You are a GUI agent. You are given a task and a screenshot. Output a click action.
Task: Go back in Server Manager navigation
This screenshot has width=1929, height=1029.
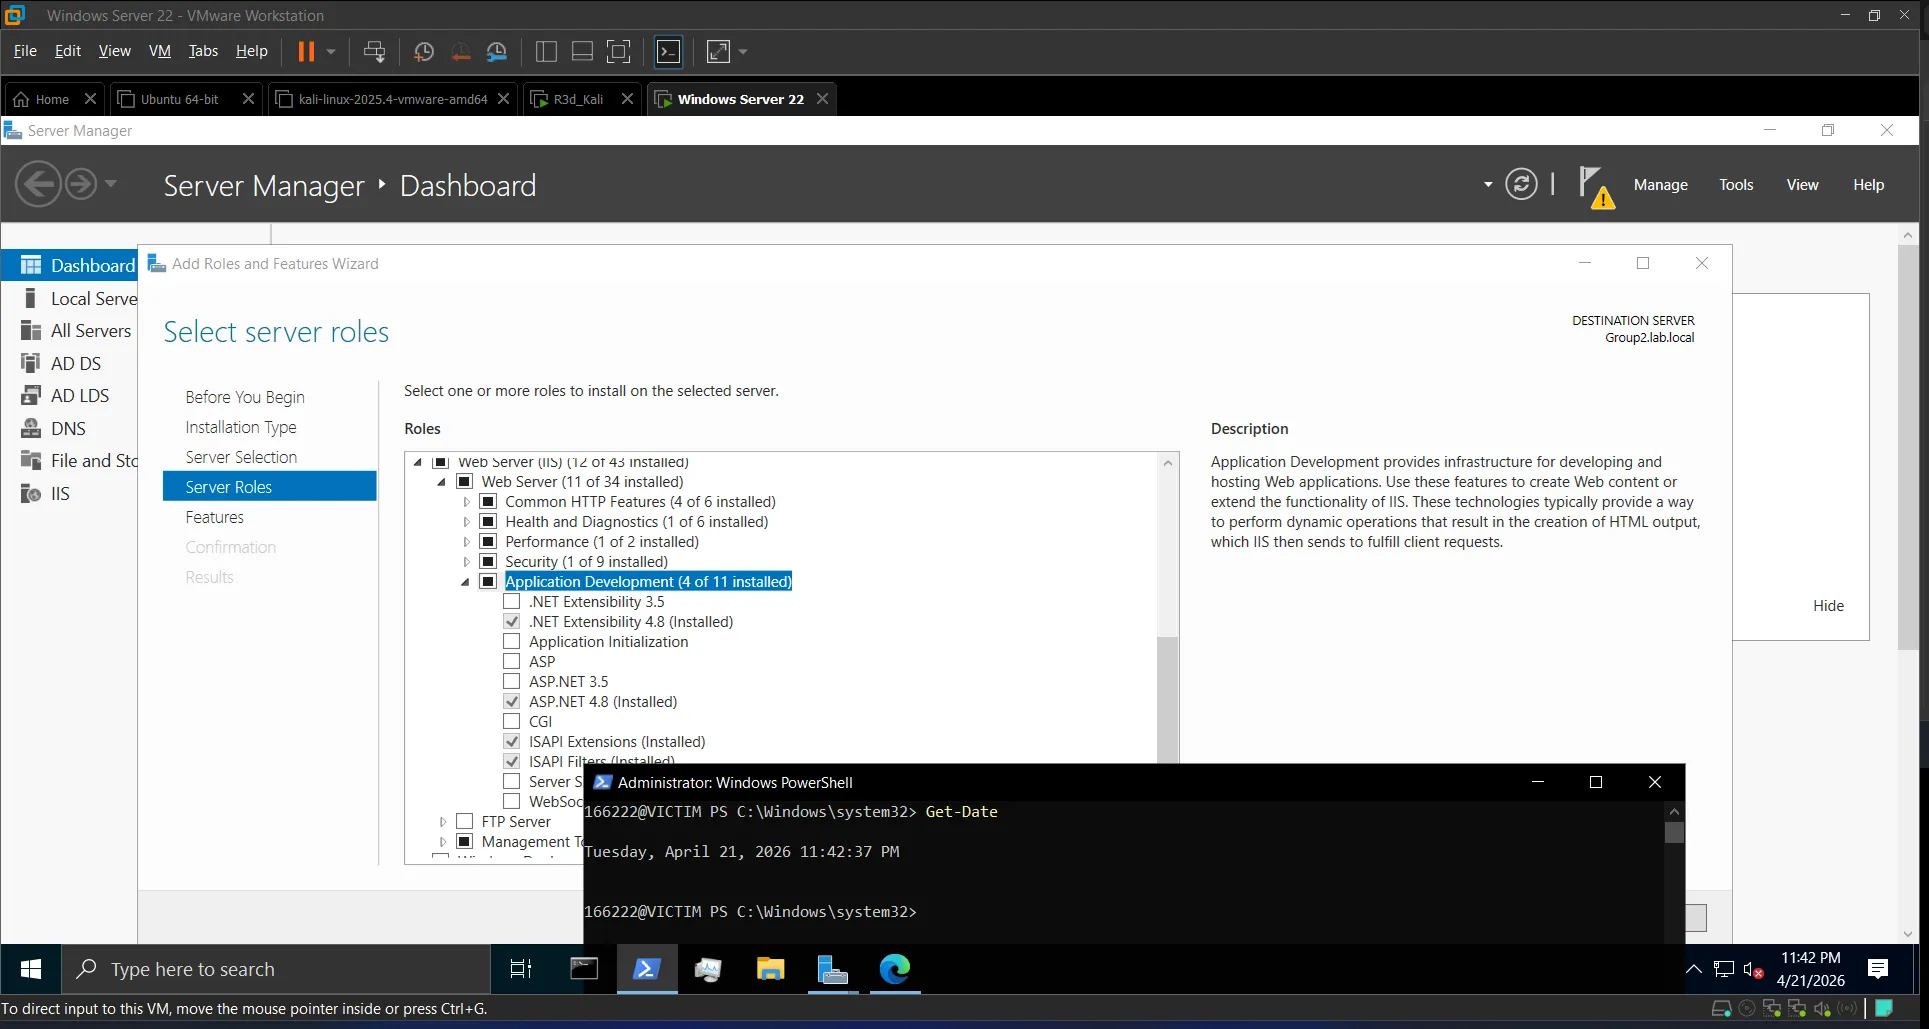tap(39, 185)
